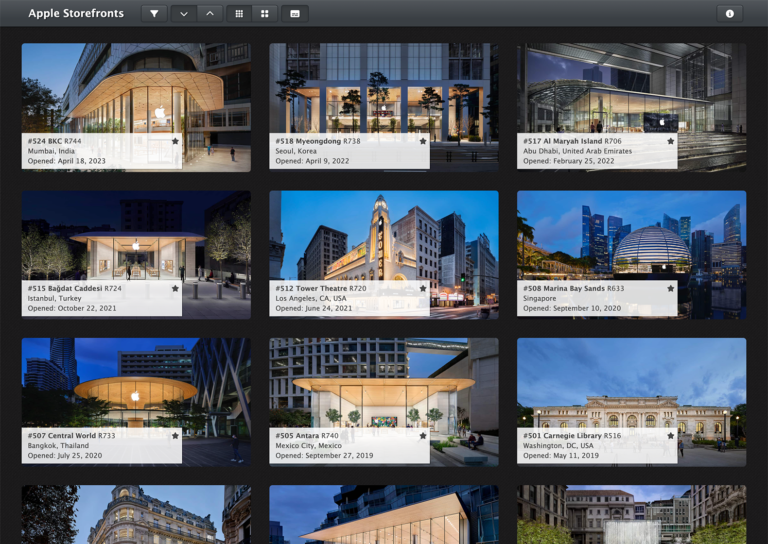Click 'Opened: June 24, 2021' date
The image size is (768, 544).
(x=313, y=308)
